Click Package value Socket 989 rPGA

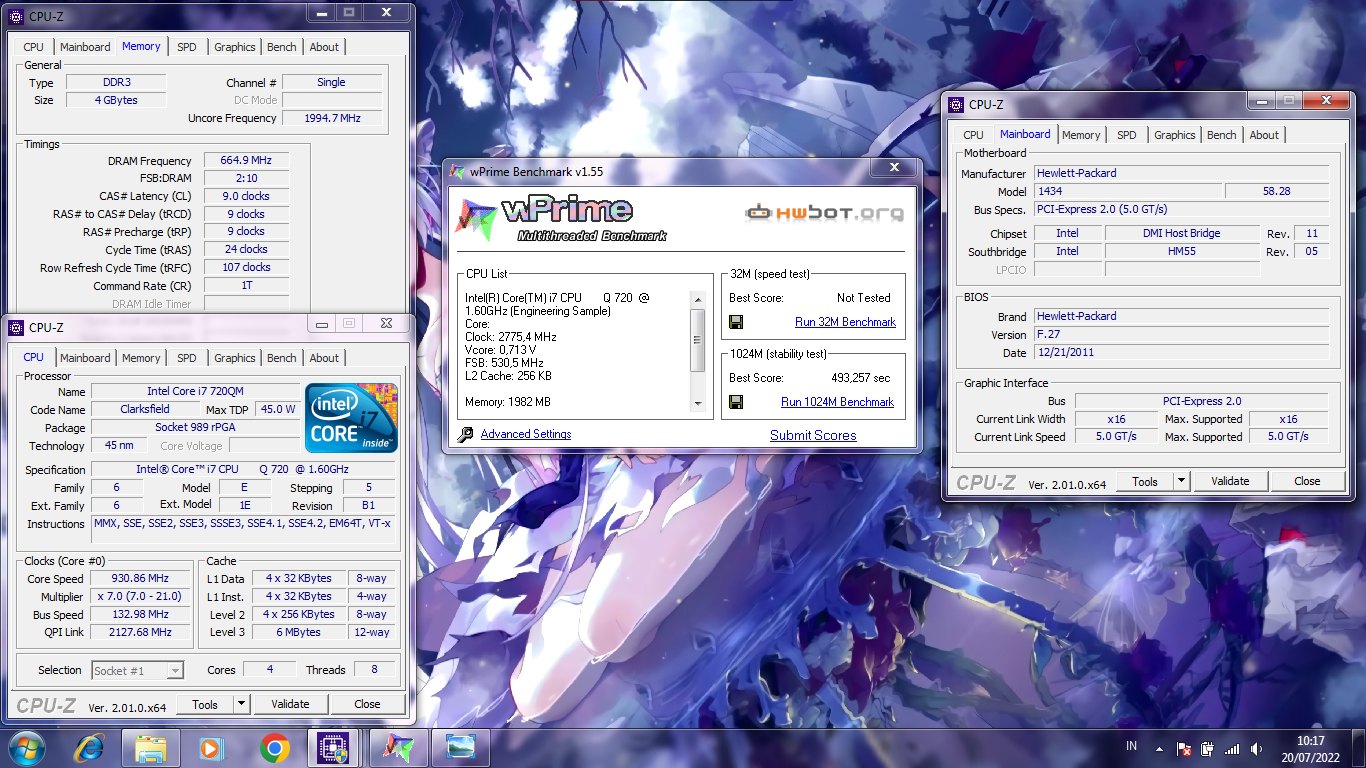(x=195, y=427)
